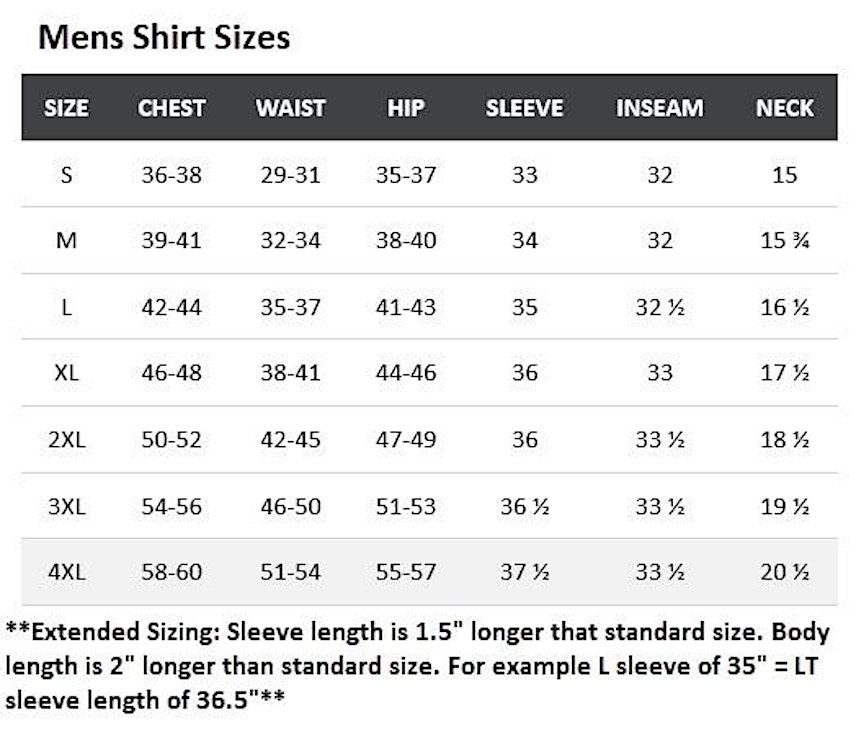The width and height of the screenshot is (863, 740).
Task: Click the Mens Shirt Sizes title
Action: coord(164,37)
